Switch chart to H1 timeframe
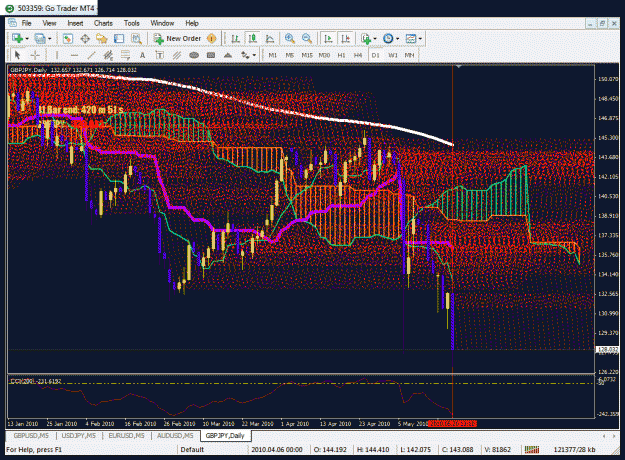Image resolution: width=625 pixels, height=460 pixels. (x=341, y=55)
